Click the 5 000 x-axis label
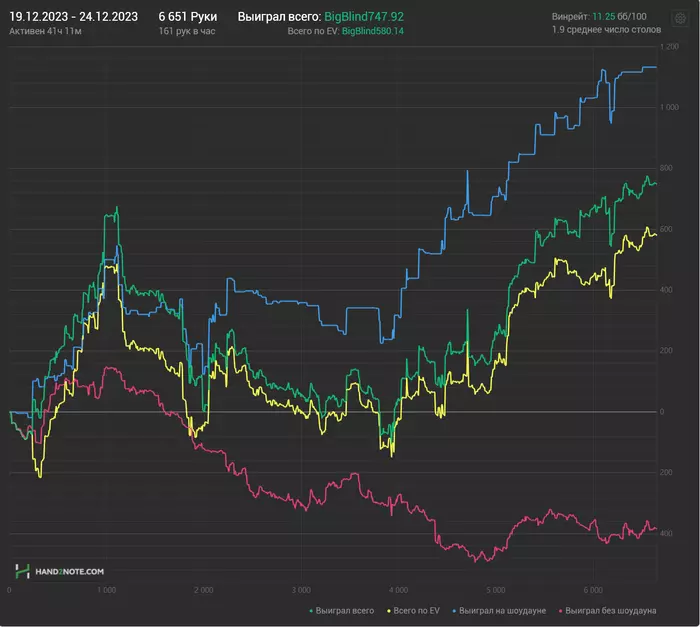The image size is (700, 627). pyautogui.click(x=495, y=590)
